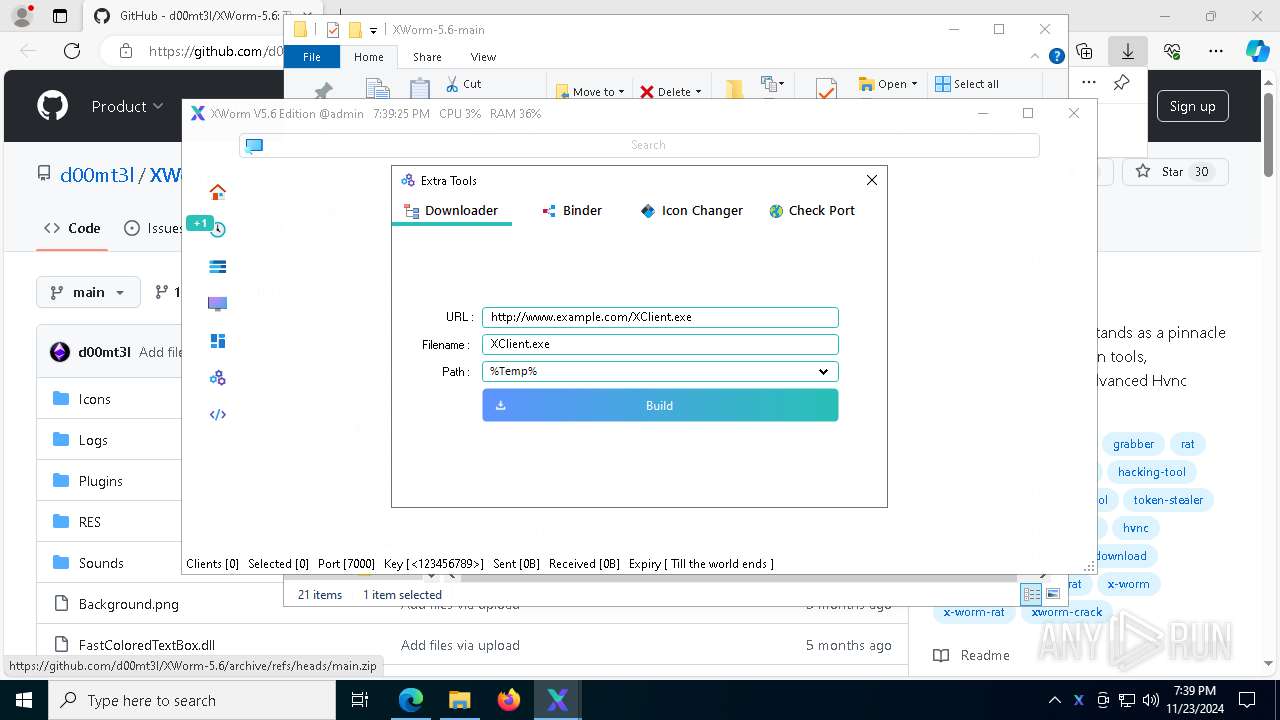The width and height of the screenshot is (1280, 720).
Task: Open the notification center icon
Action: [x=1247, y=700]
